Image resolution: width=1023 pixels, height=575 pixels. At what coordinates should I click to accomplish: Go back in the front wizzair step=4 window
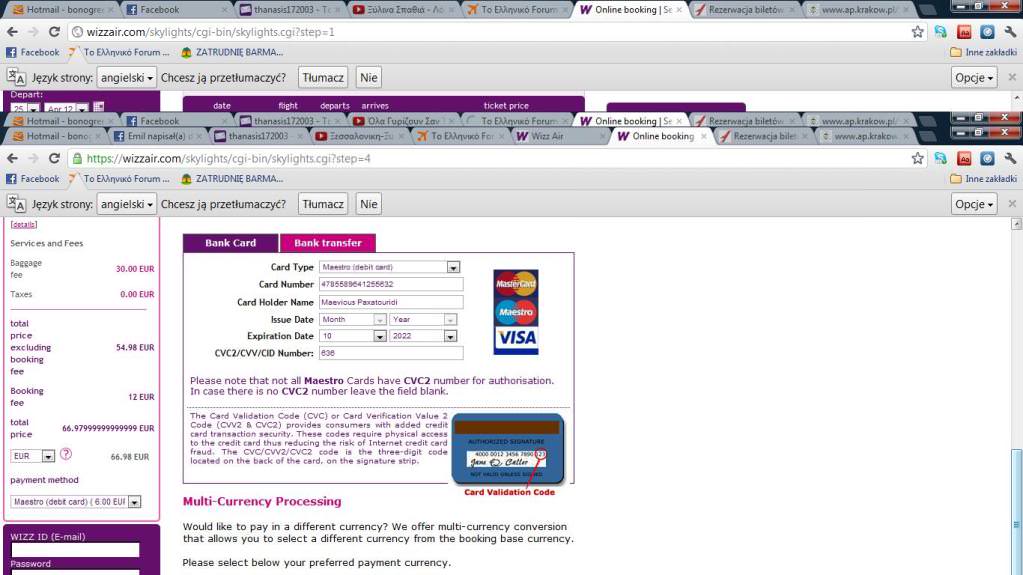pyautogui.click(x=12, y=159)
